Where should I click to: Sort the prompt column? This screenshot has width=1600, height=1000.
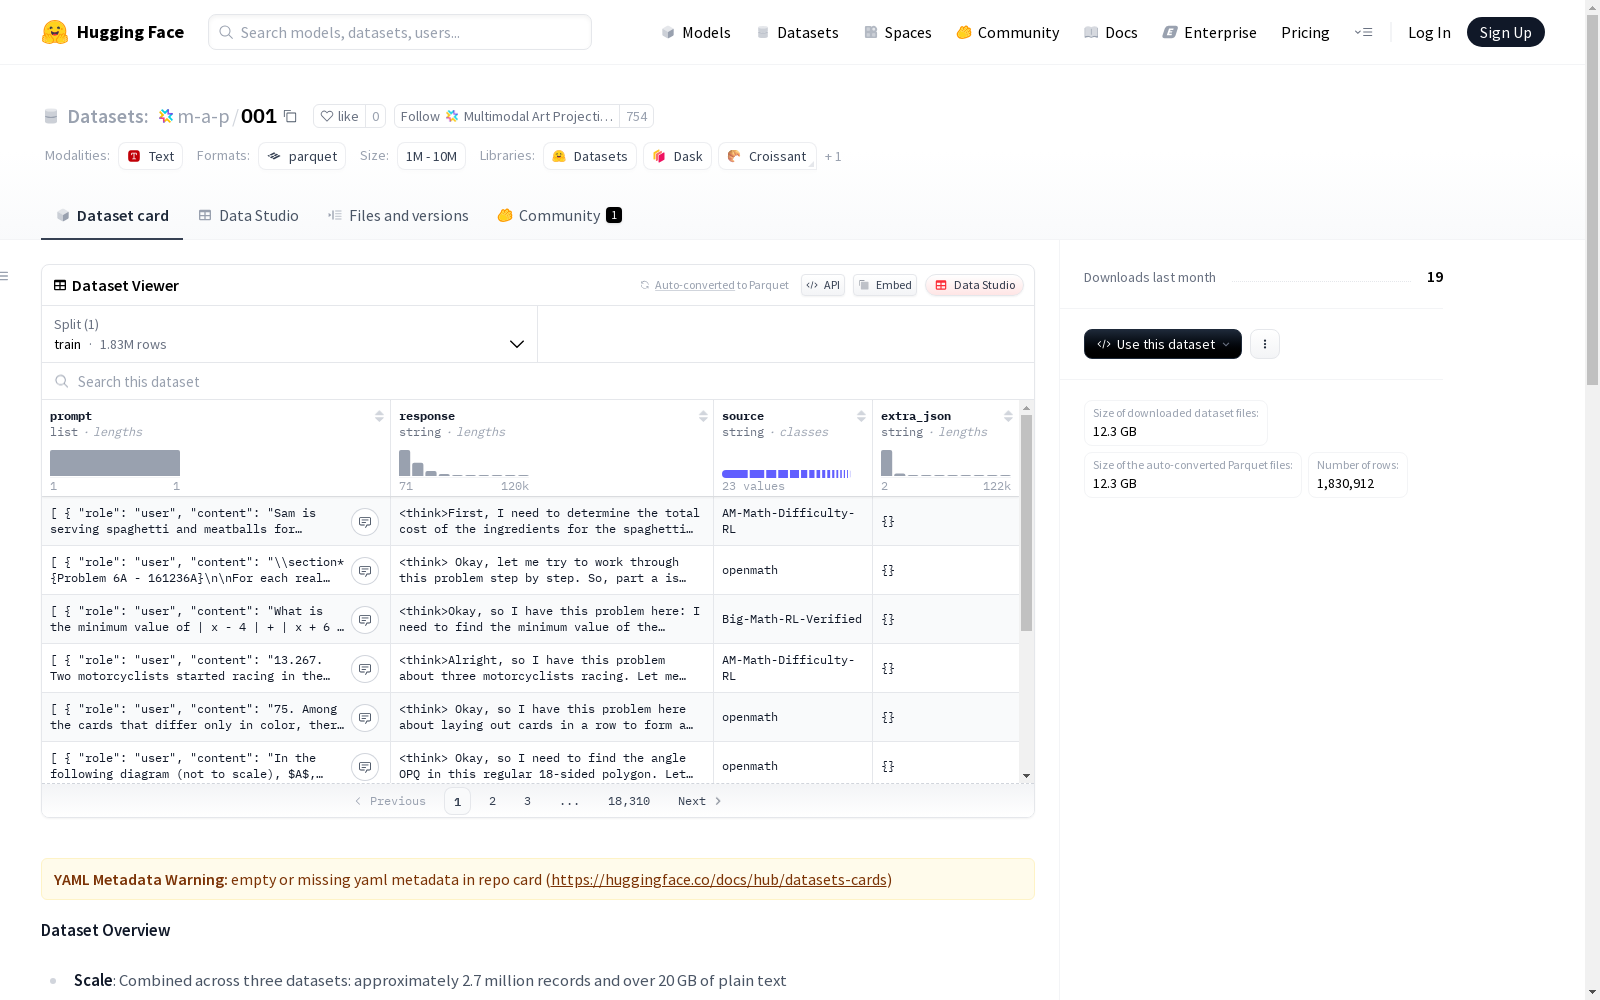379,416
